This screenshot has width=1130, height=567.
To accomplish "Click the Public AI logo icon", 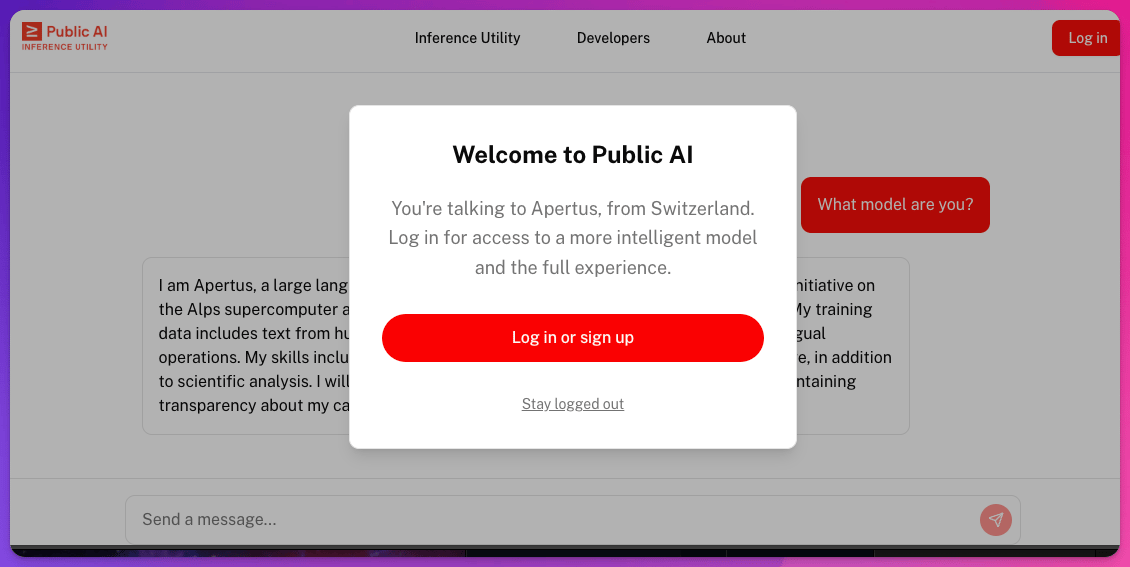I will (32, 31).
